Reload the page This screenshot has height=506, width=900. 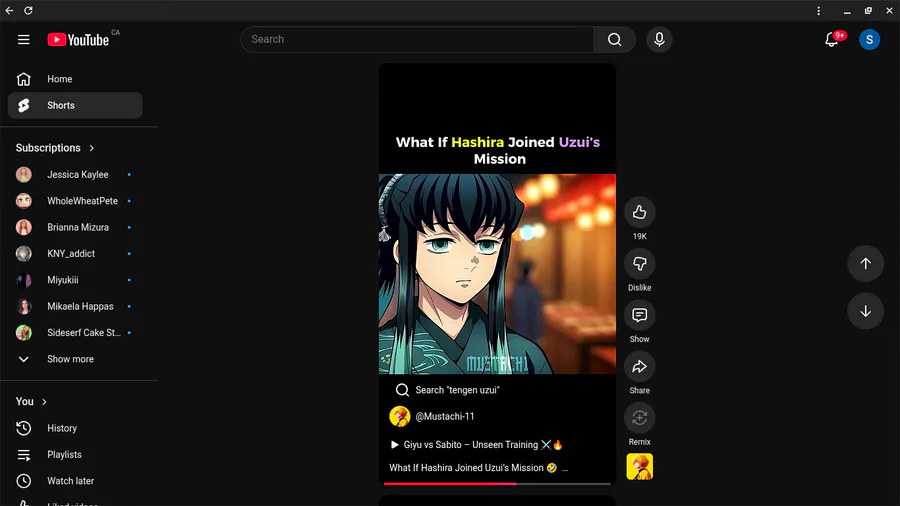click(x=28, y=10)
